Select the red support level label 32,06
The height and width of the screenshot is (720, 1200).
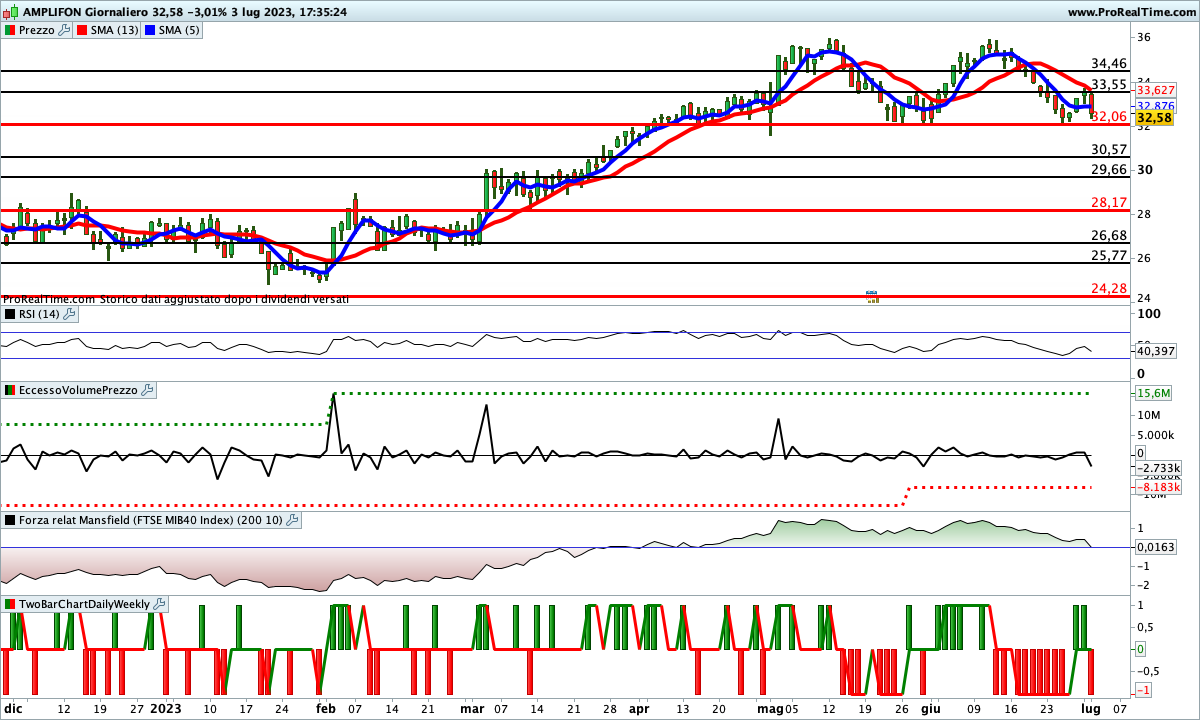pyautogui.click(x=1109, y=116)
